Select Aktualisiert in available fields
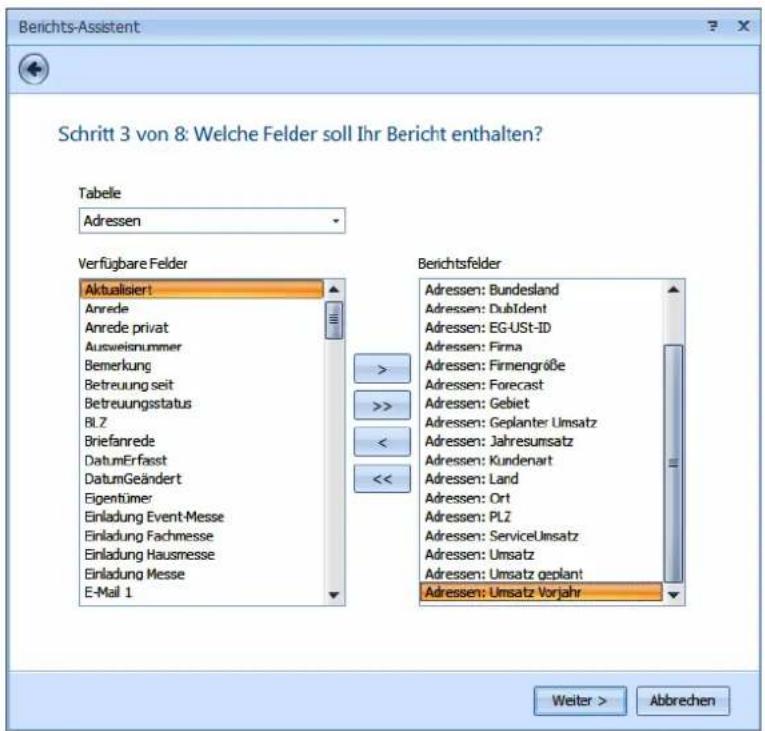The height and width of the screenshot is (731, 765). pos(201,289)
